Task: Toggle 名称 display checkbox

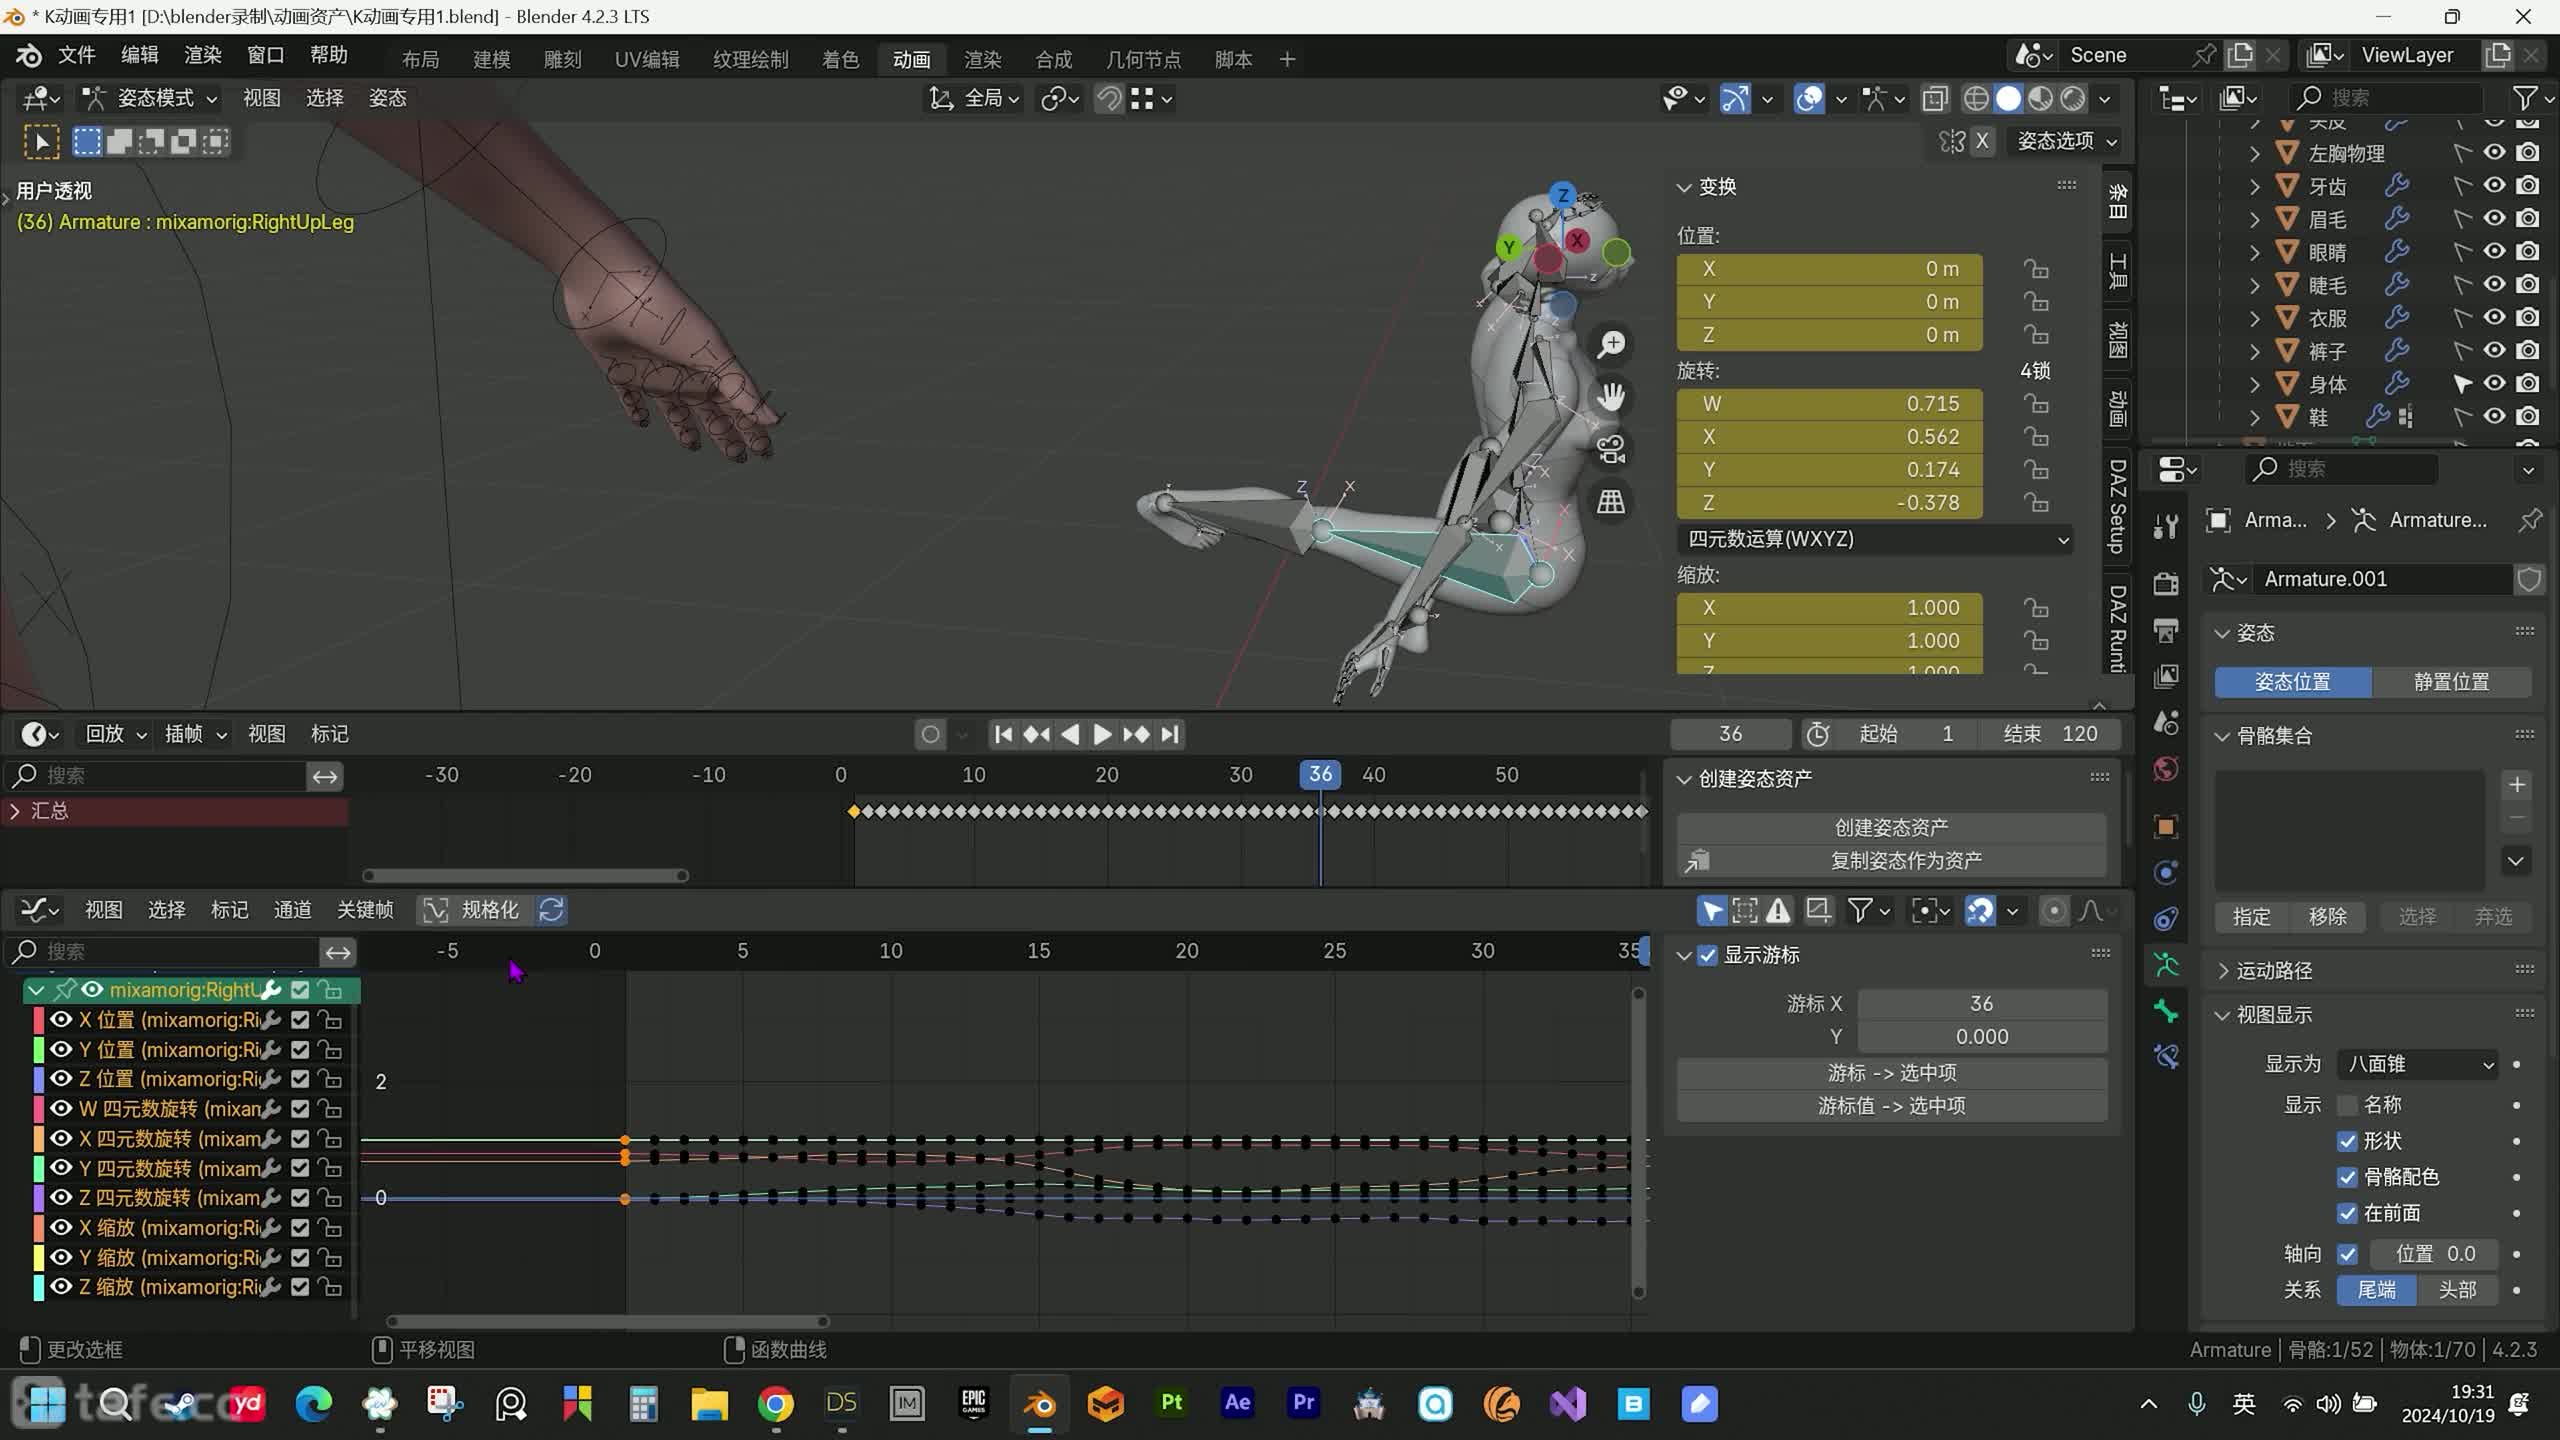Action: tap(2347, 1105)
